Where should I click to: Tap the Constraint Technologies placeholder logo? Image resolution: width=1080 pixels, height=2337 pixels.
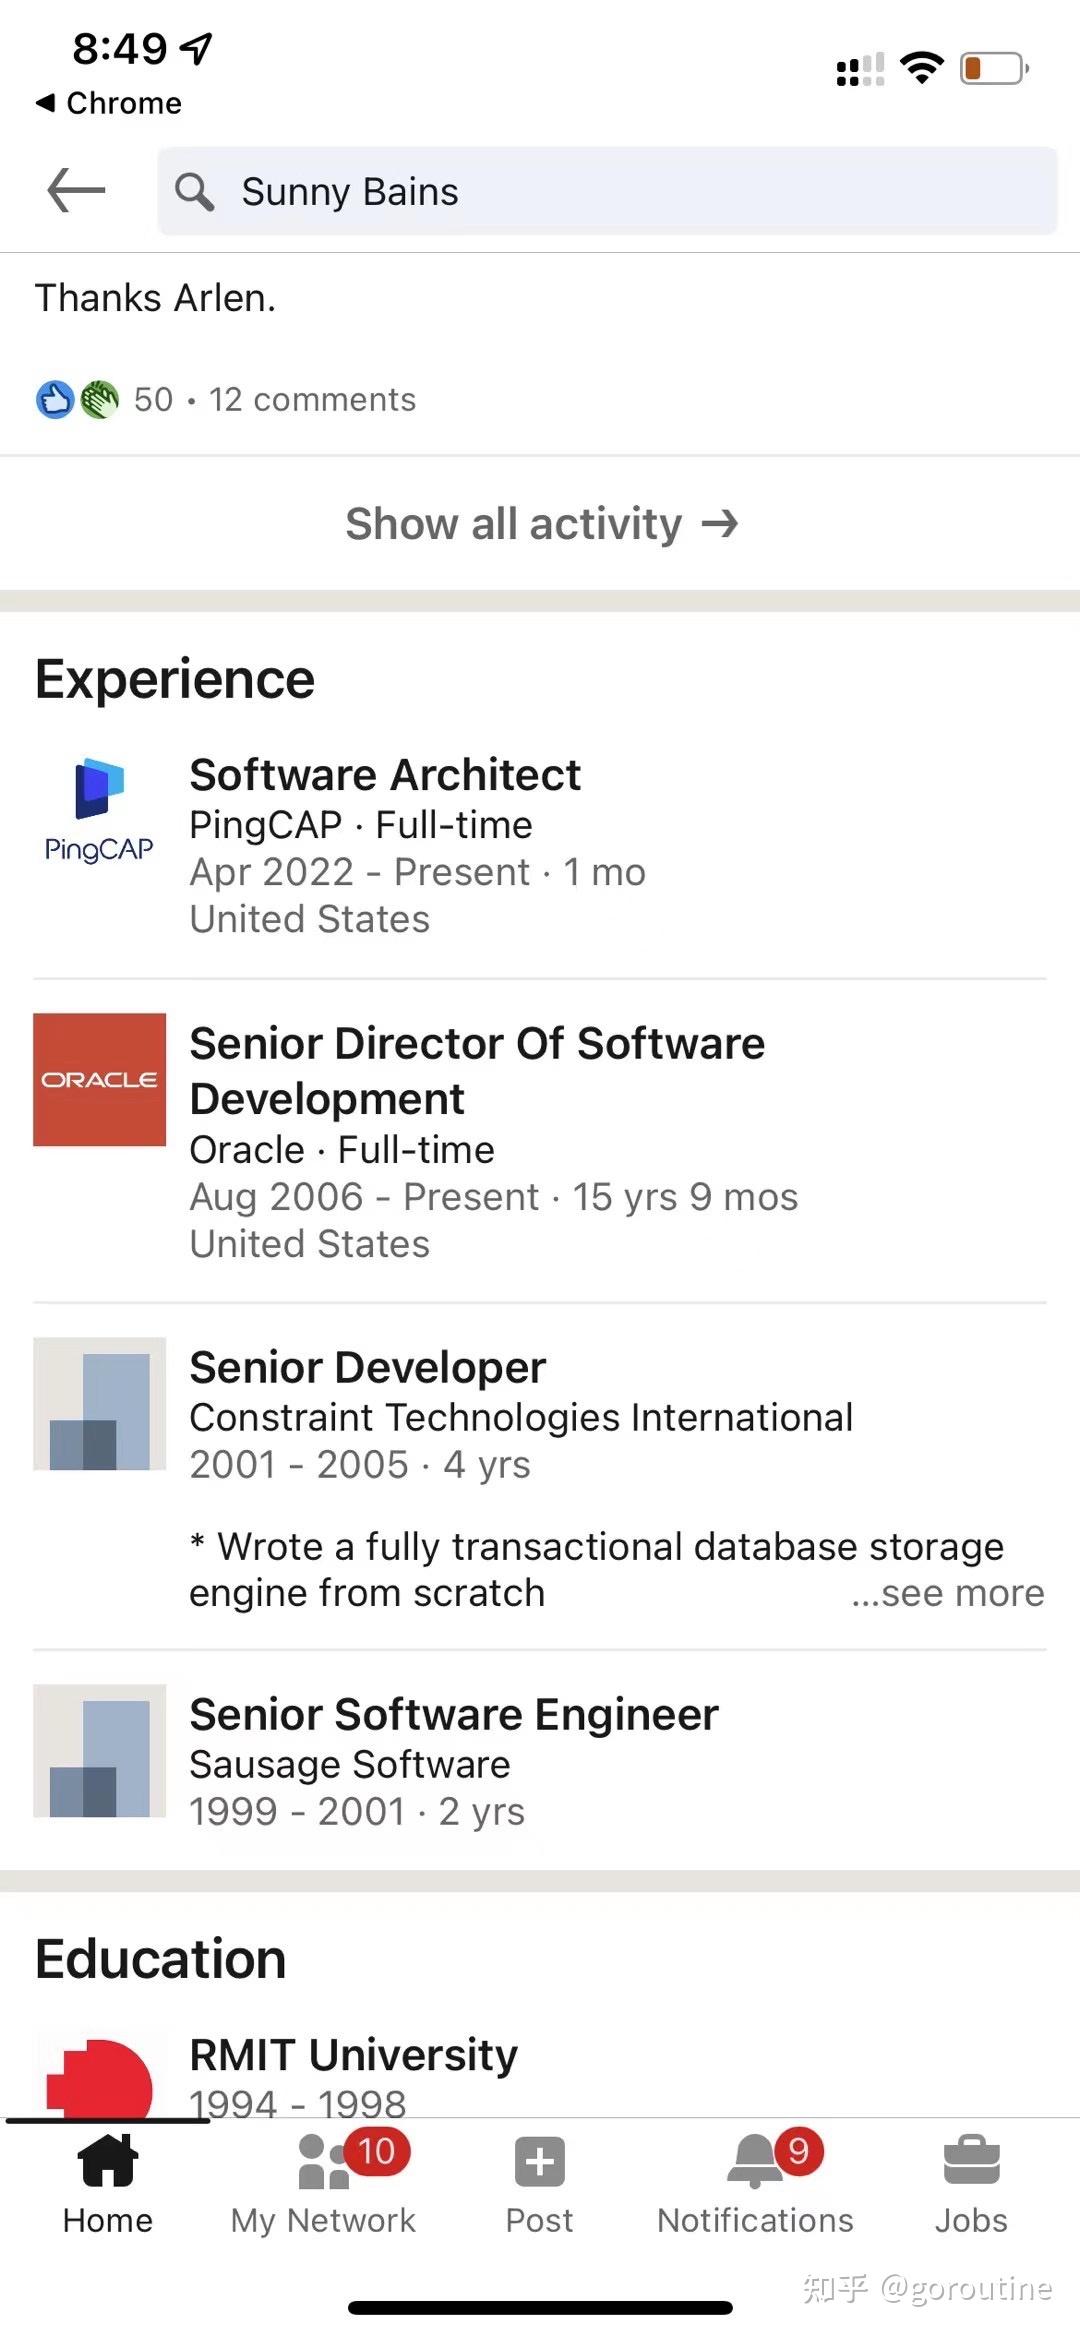[99, 1406]
